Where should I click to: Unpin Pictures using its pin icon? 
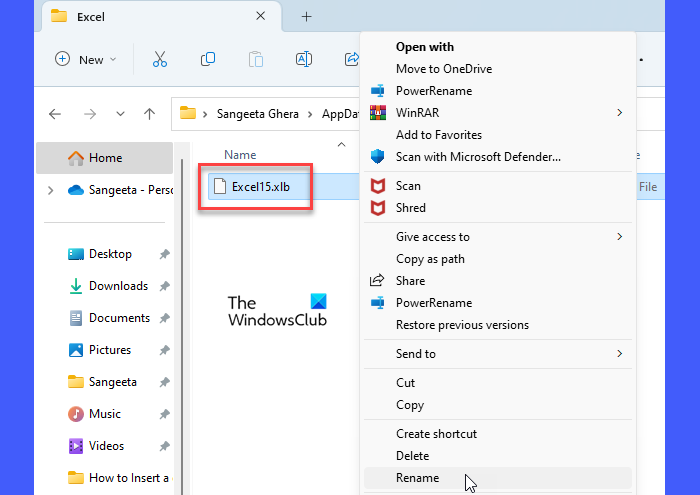click(165, 350)
